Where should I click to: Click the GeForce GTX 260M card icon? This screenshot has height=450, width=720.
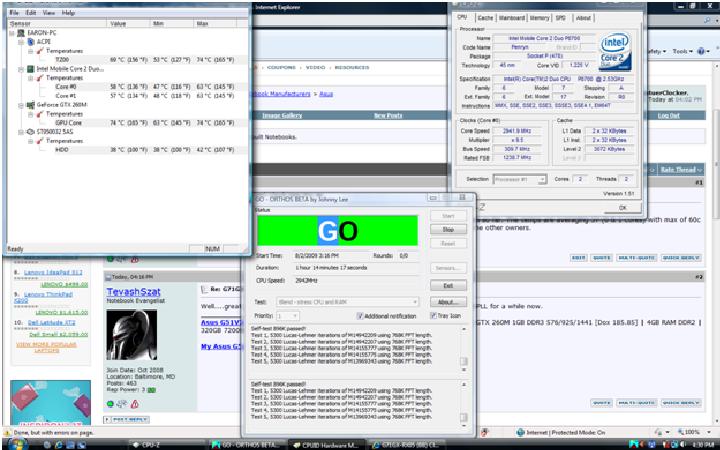tap(31, 105)
